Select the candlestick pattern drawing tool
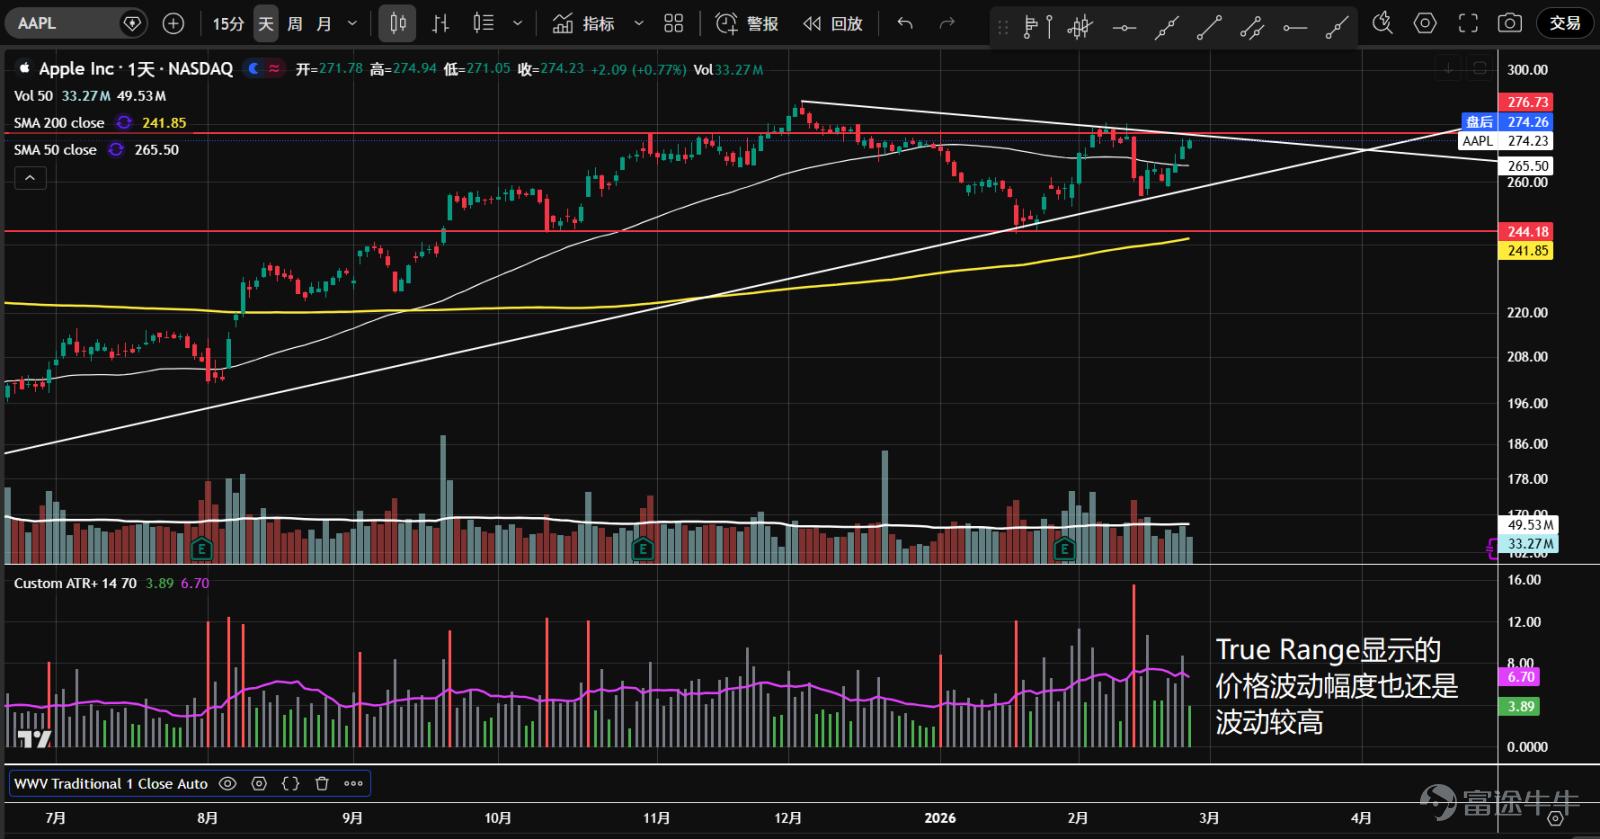Viewport: 1600px width, 839px height. pos(1080,27)
